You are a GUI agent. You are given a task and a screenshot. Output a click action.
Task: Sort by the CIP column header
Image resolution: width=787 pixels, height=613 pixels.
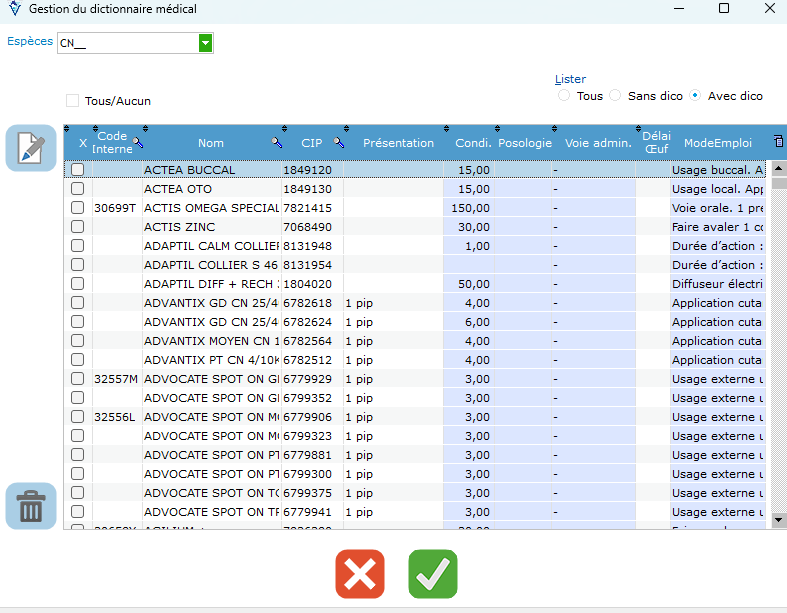click(312, 143)
